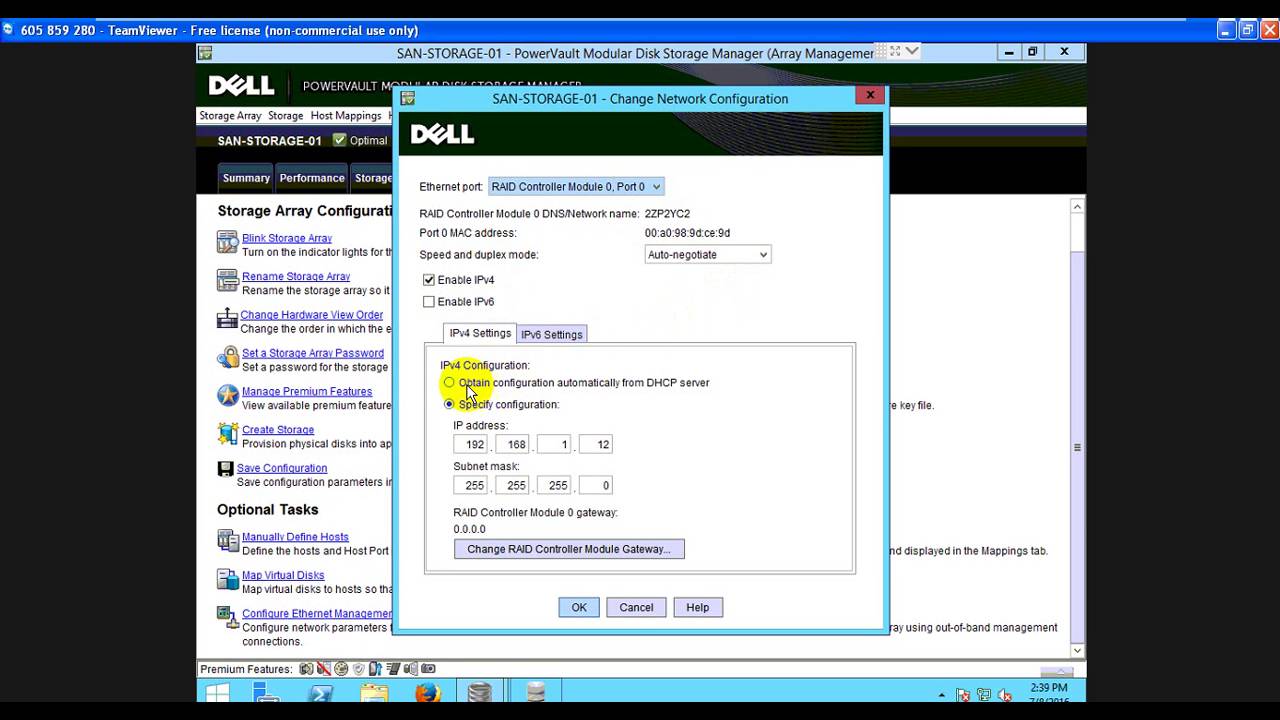Select the Specify configuration radio button
This screenshot has height=720, width=1280.
pyautogui.click(x=449, y=404)
